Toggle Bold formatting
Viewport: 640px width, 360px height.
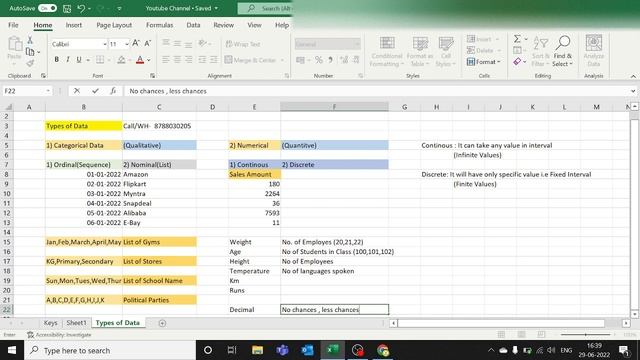coord(56,60)
